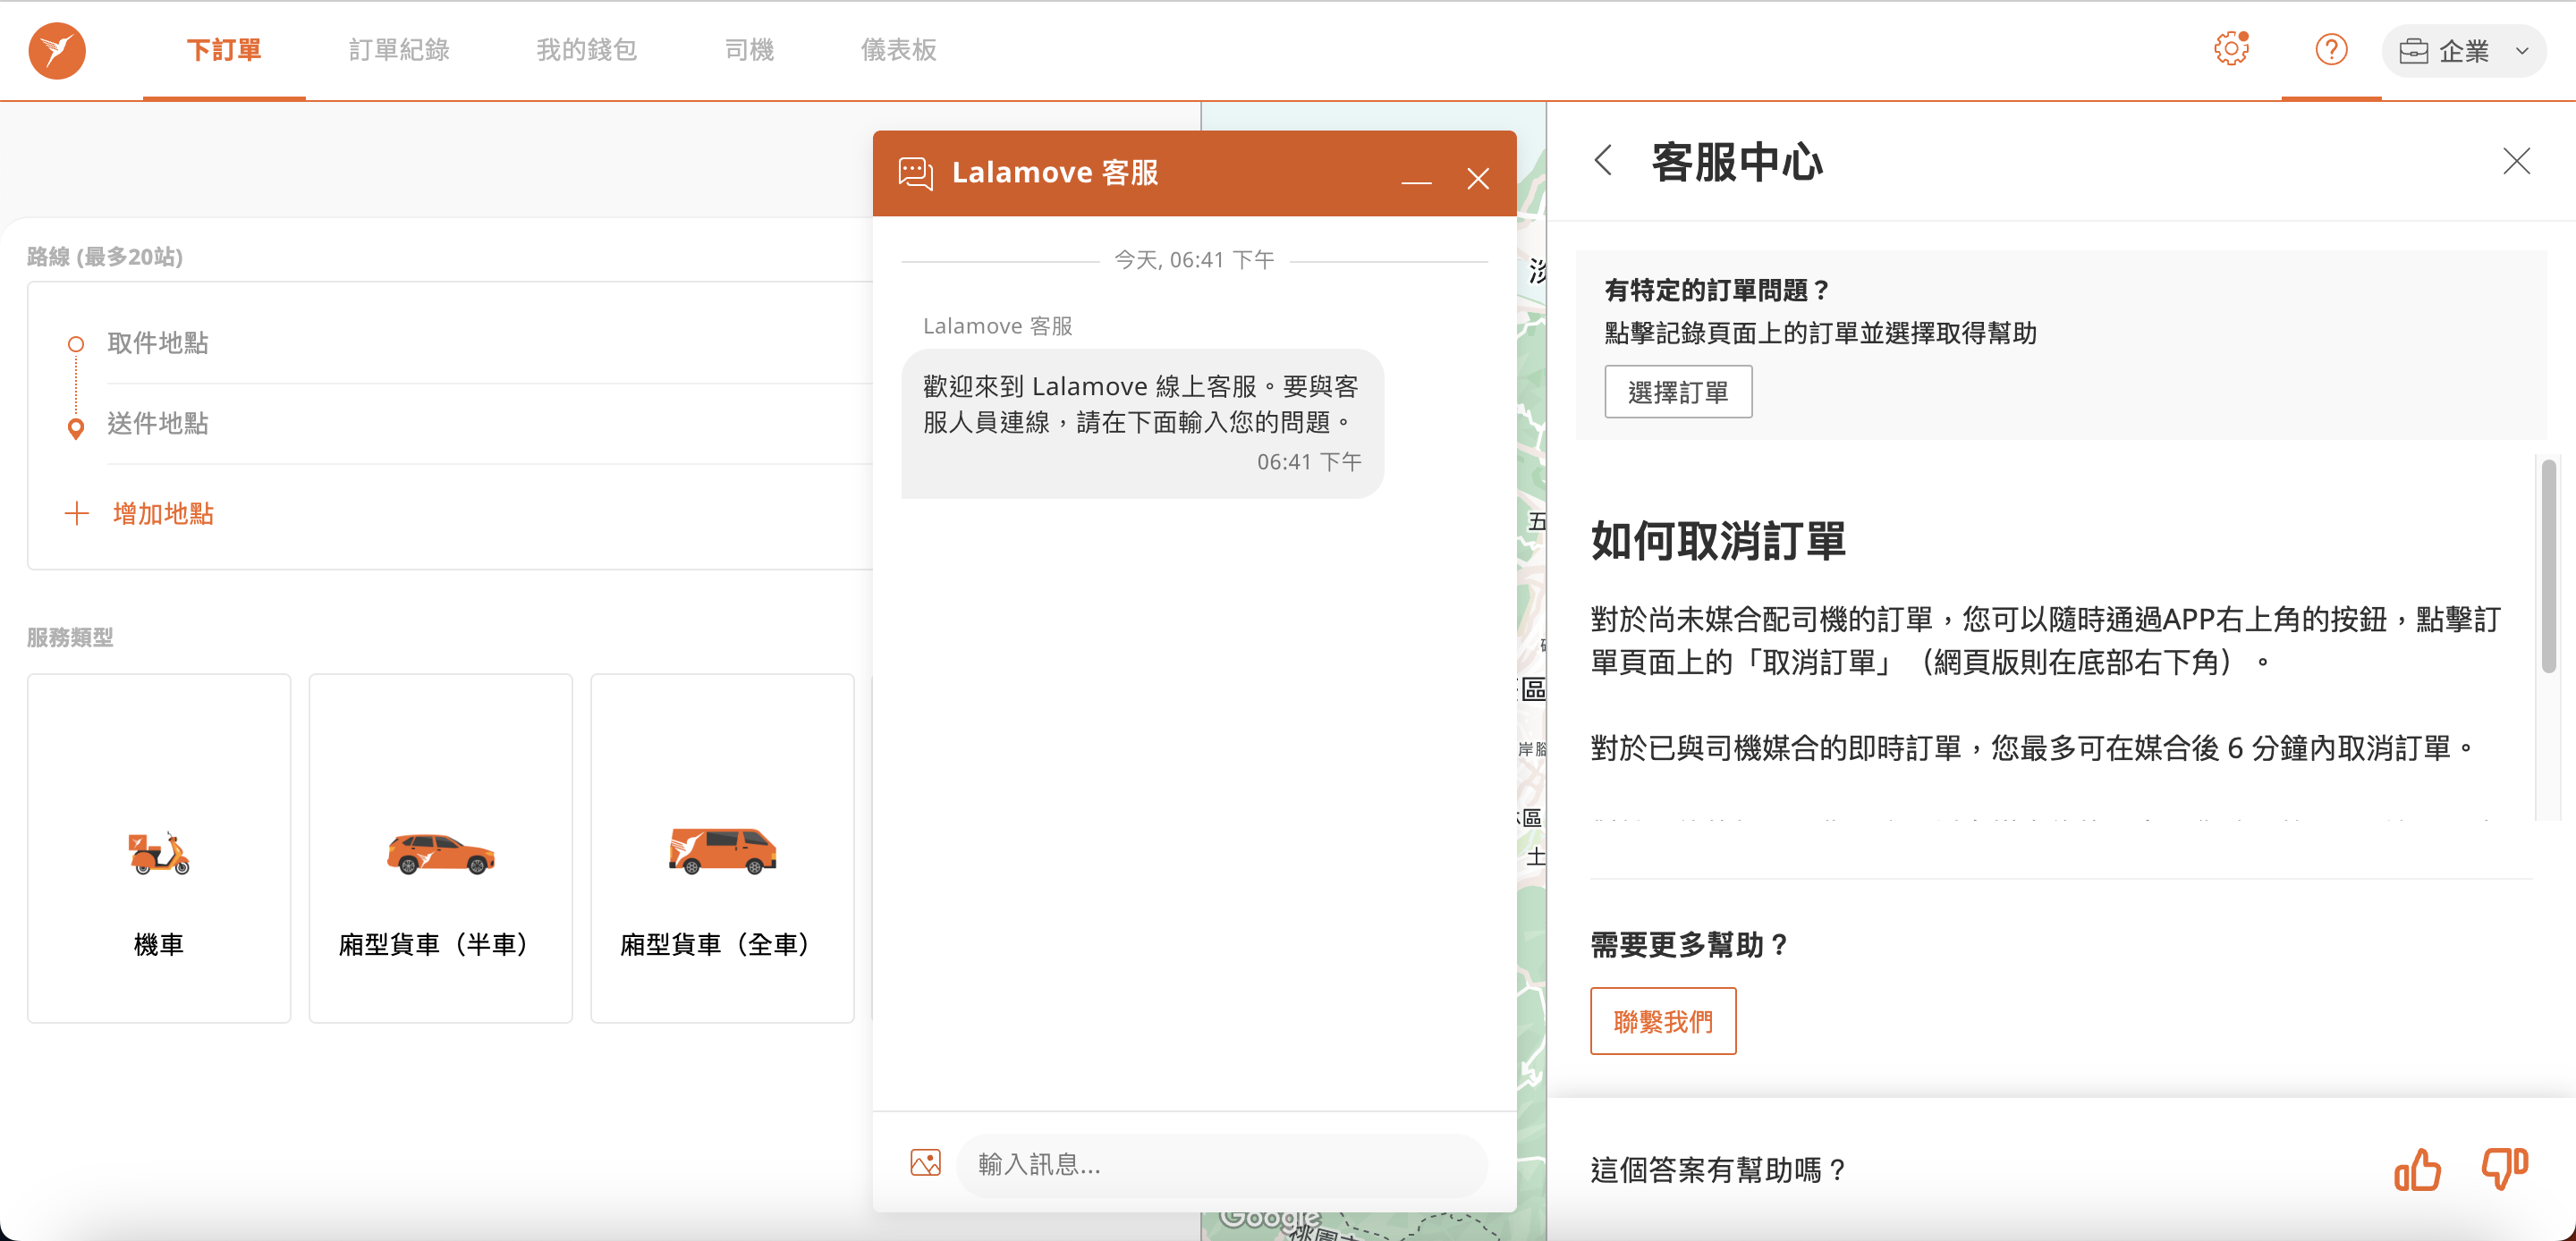Click the 這個答案有幫助嗎？ text

tap(1718, 1170)
